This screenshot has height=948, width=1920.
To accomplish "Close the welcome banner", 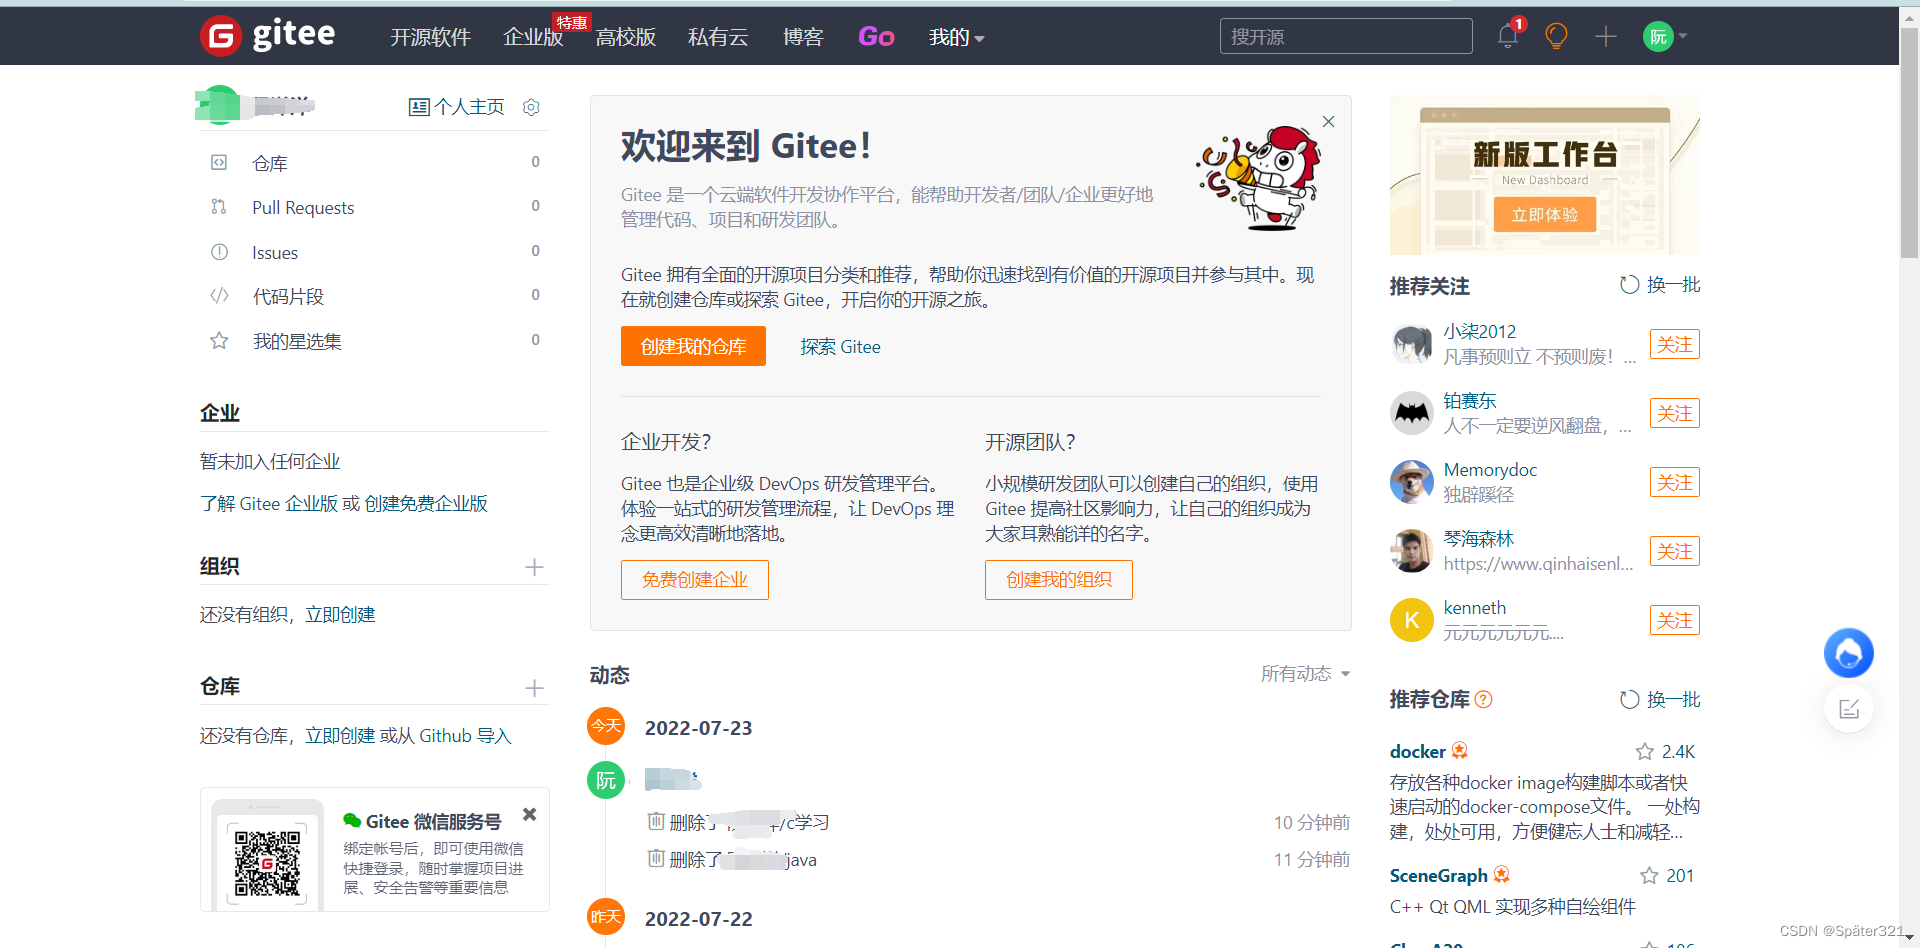I will 1328,121.
